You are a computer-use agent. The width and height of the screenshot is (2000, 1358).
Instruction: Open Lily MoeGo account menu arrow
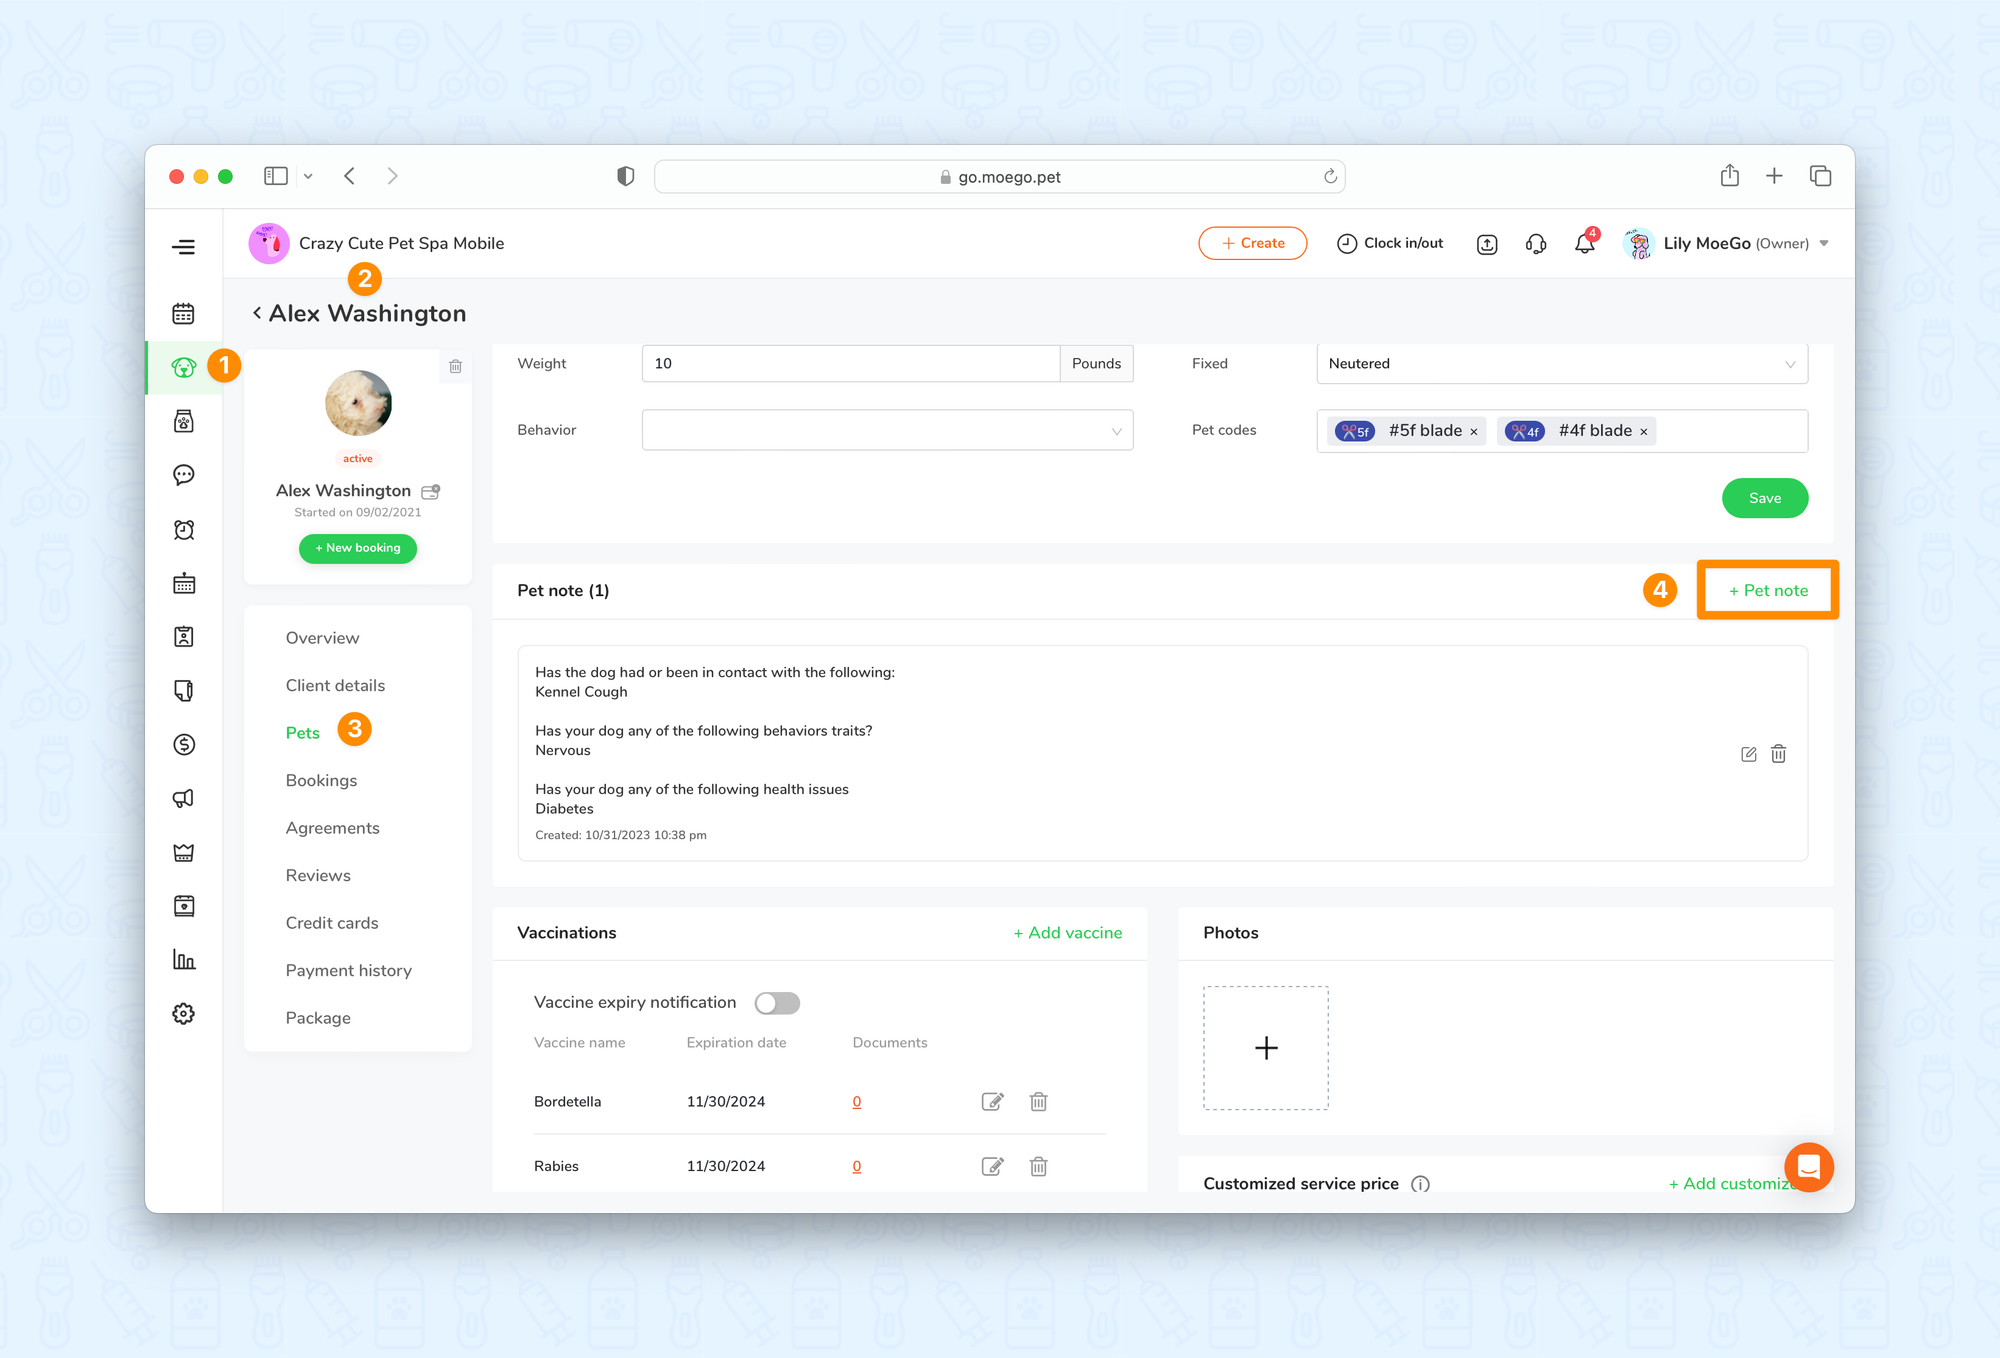point(1824,244)
